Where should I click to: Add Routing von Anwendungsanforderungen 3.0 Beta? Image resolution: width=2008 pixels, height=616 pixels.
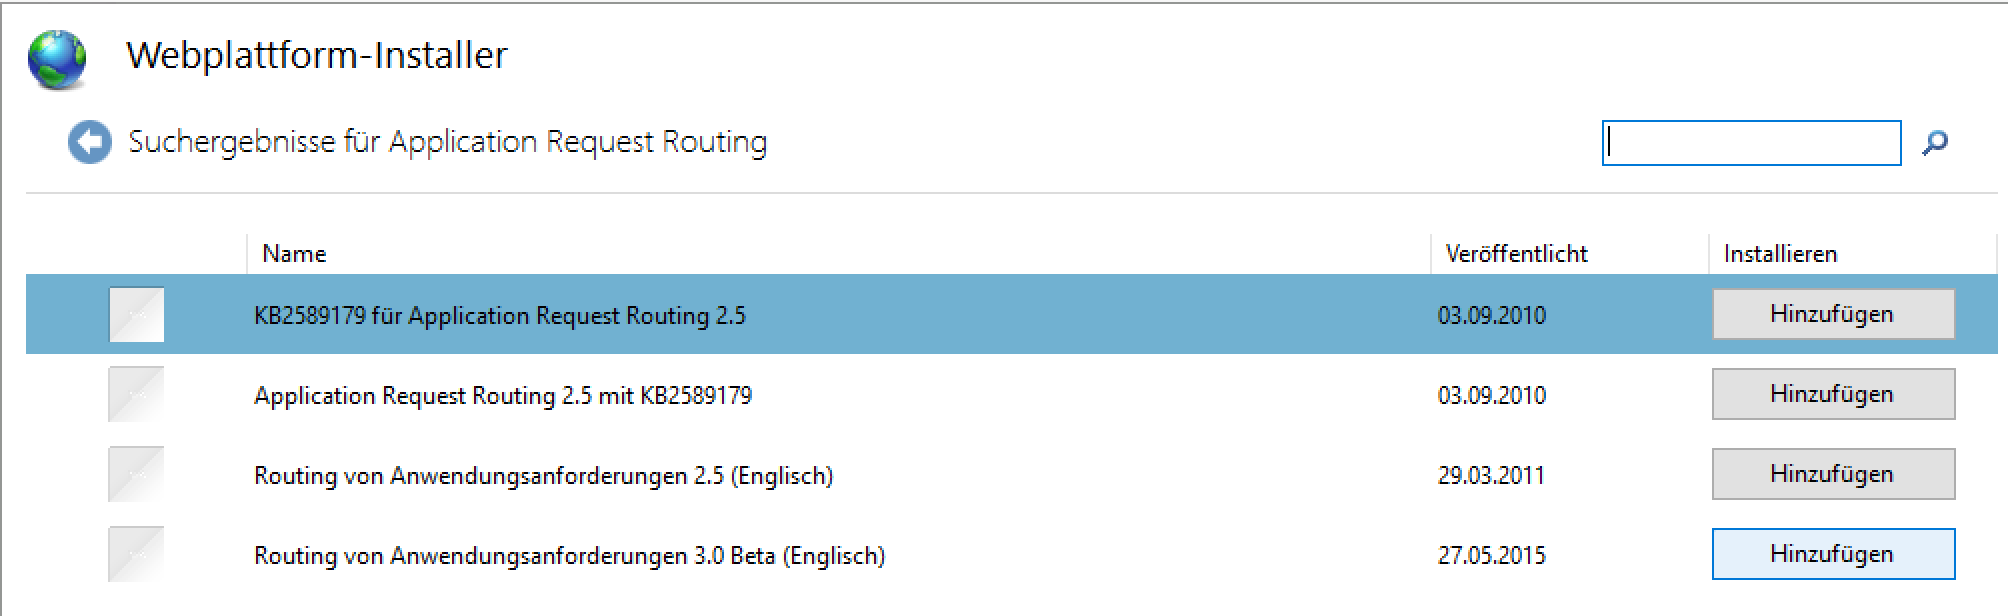pyautogui.click(x=1832, y=554)
